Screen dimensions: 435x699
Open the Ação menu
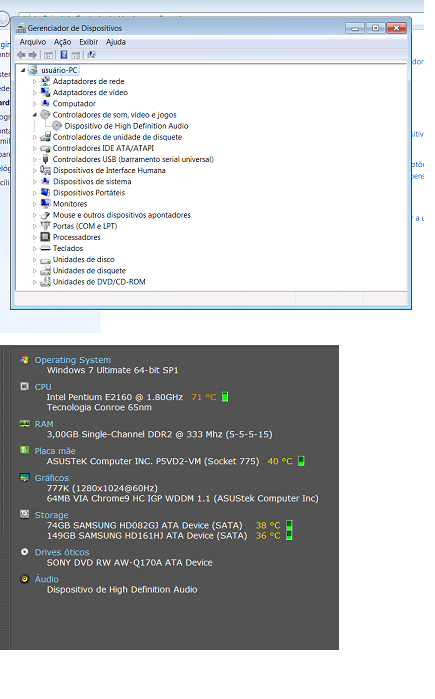click(x=62, y=42)
